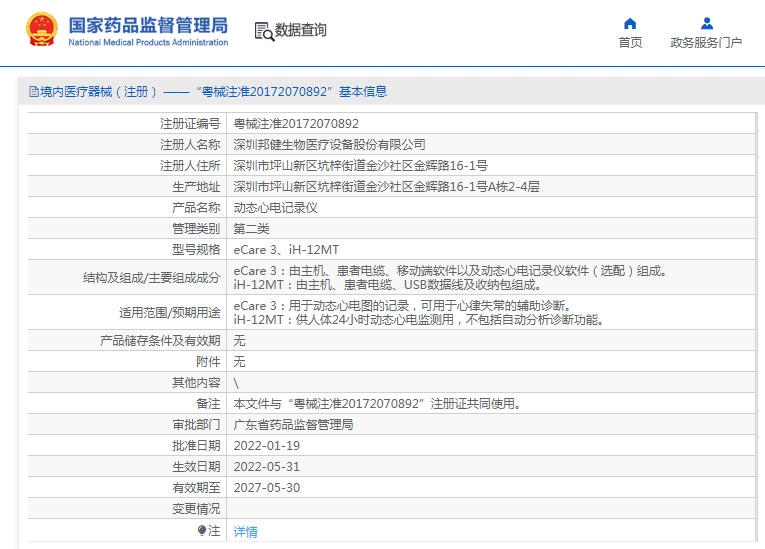Click the 第二类 category value
The image size is (765, 549).
pyautogui.click(x=251, y=229)
